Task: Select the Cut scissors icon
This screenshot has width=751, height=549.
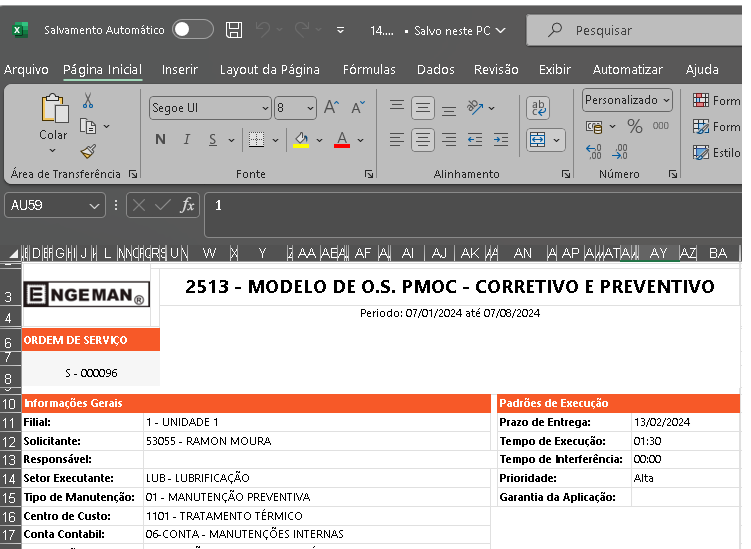Action: coord(88,101)
